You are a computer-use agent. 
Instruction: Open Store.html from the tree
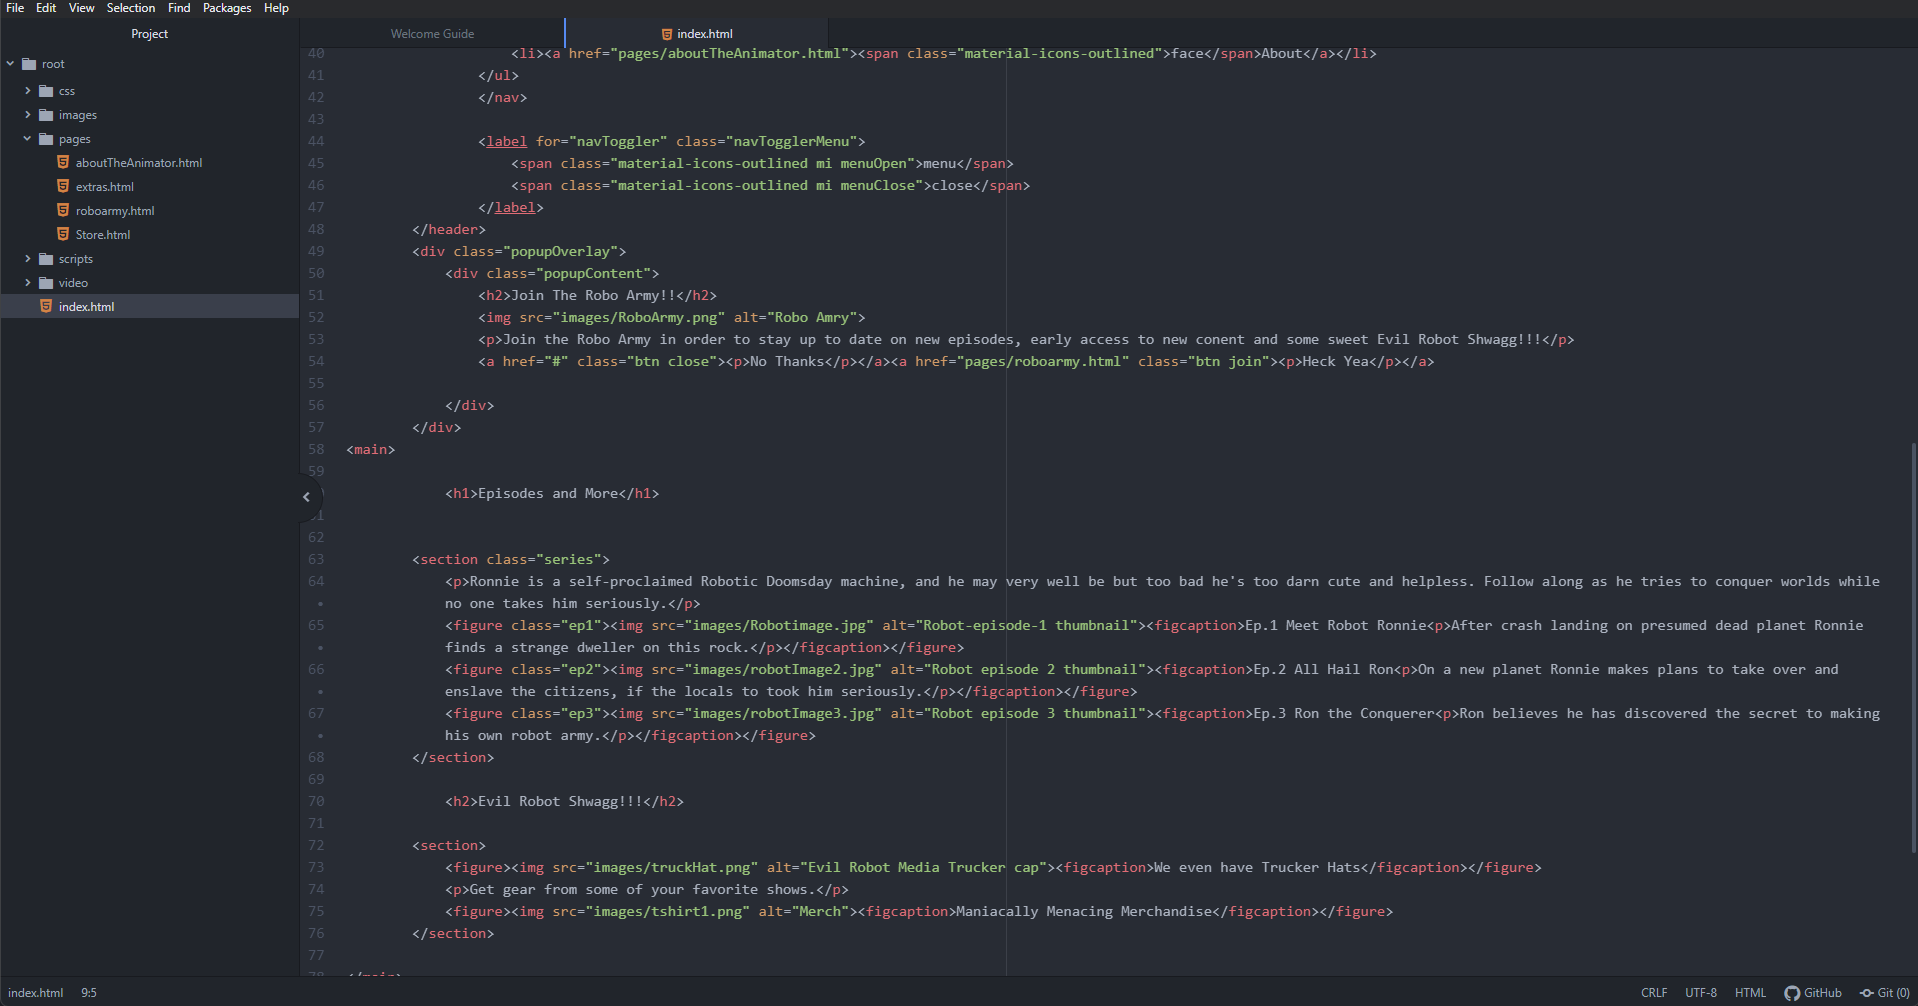click(x=103, y=235)
